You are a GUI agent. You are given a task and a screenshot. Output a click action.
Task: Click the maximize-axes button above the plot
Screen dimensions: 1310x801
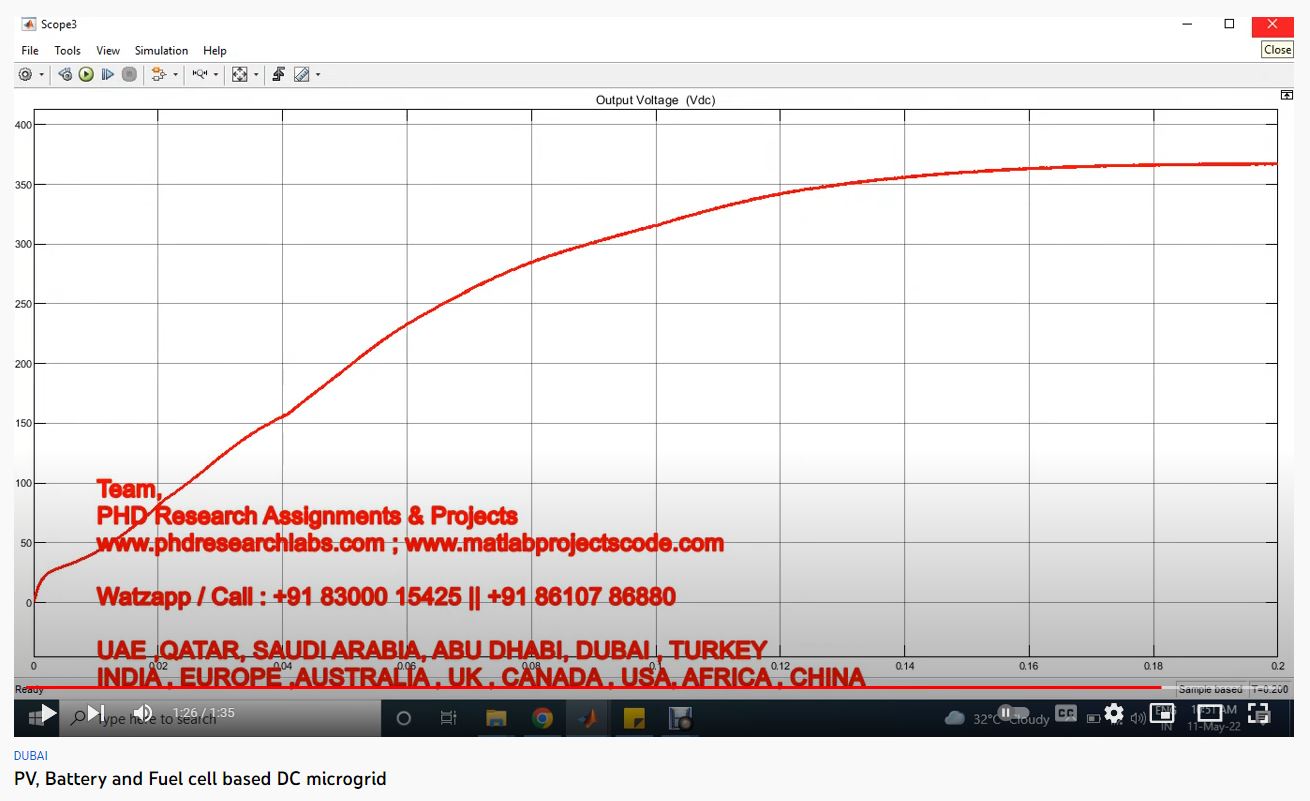click(x=1287, y=94)
